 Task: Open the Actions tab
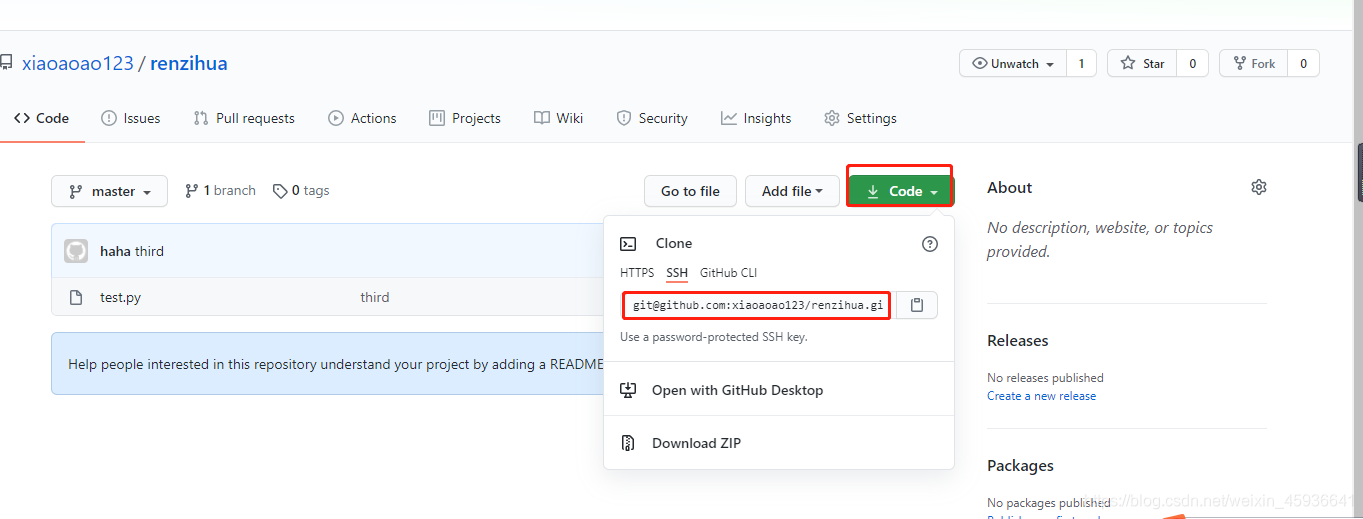pyautogui.click(x=362, y=118)
